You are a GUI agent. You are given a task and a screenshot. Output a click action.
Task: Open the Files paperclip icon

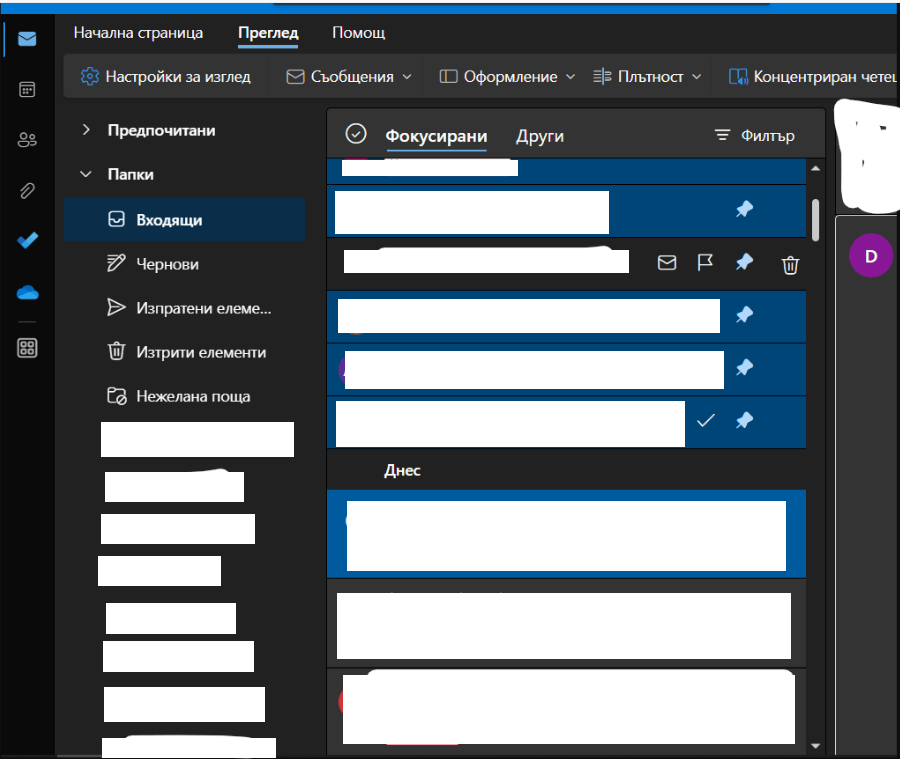27,190
